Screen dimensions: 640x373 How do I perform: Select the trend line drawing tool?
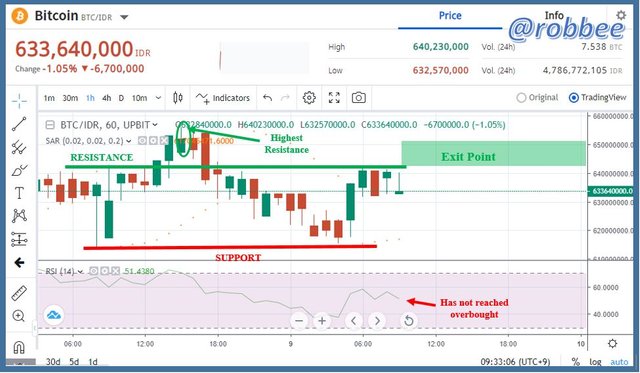(19, 124)
